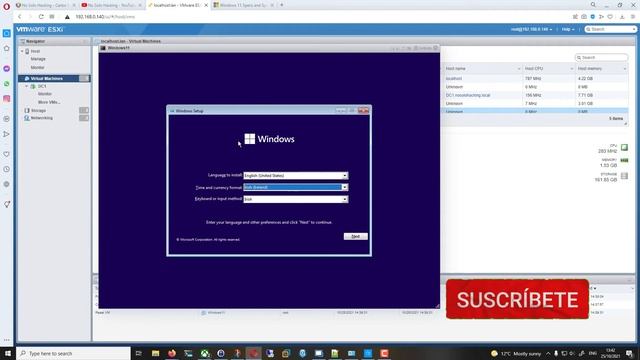Click DC1 domain host name cell
Image resolution: width=640 pixels, height=360 pixels.
point(468,95)
